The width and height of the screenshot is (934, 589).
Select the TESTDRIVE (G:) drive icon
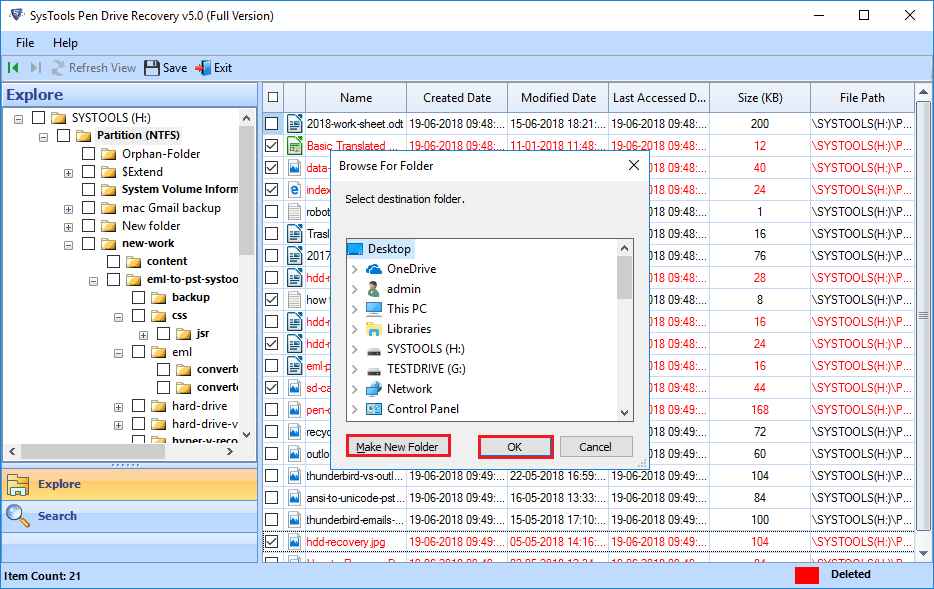click(373, 370)
